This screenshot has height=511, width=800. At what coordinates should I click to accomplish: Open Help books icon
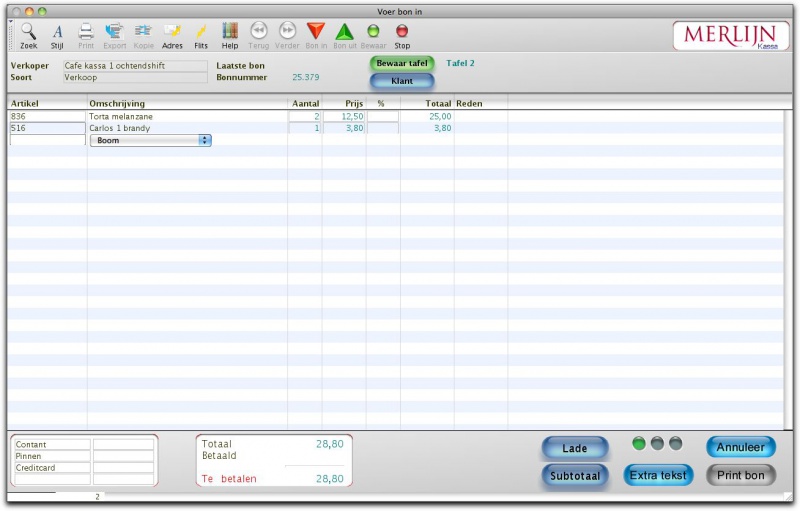[x=230, y=32]
